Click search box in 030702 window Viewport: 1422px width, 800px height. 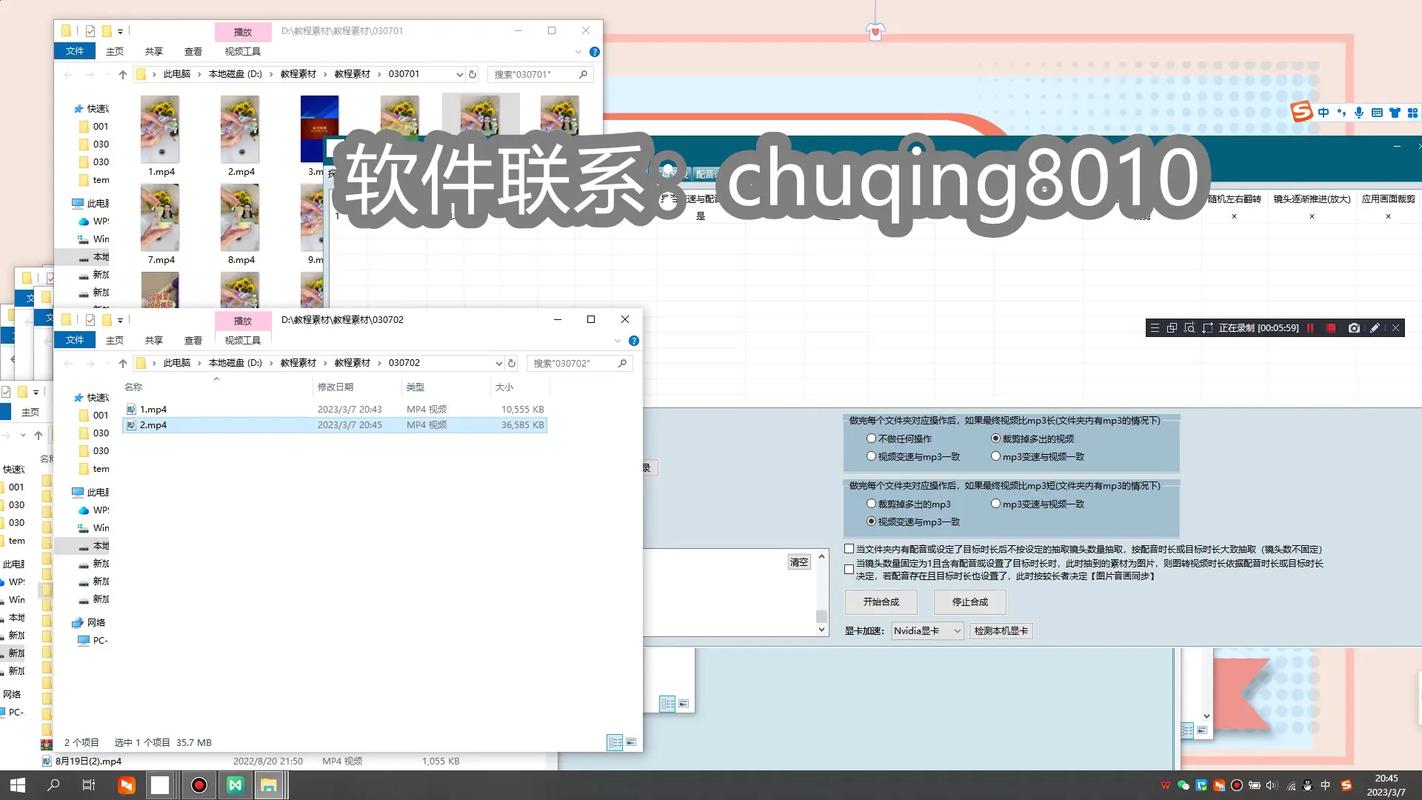580,363
